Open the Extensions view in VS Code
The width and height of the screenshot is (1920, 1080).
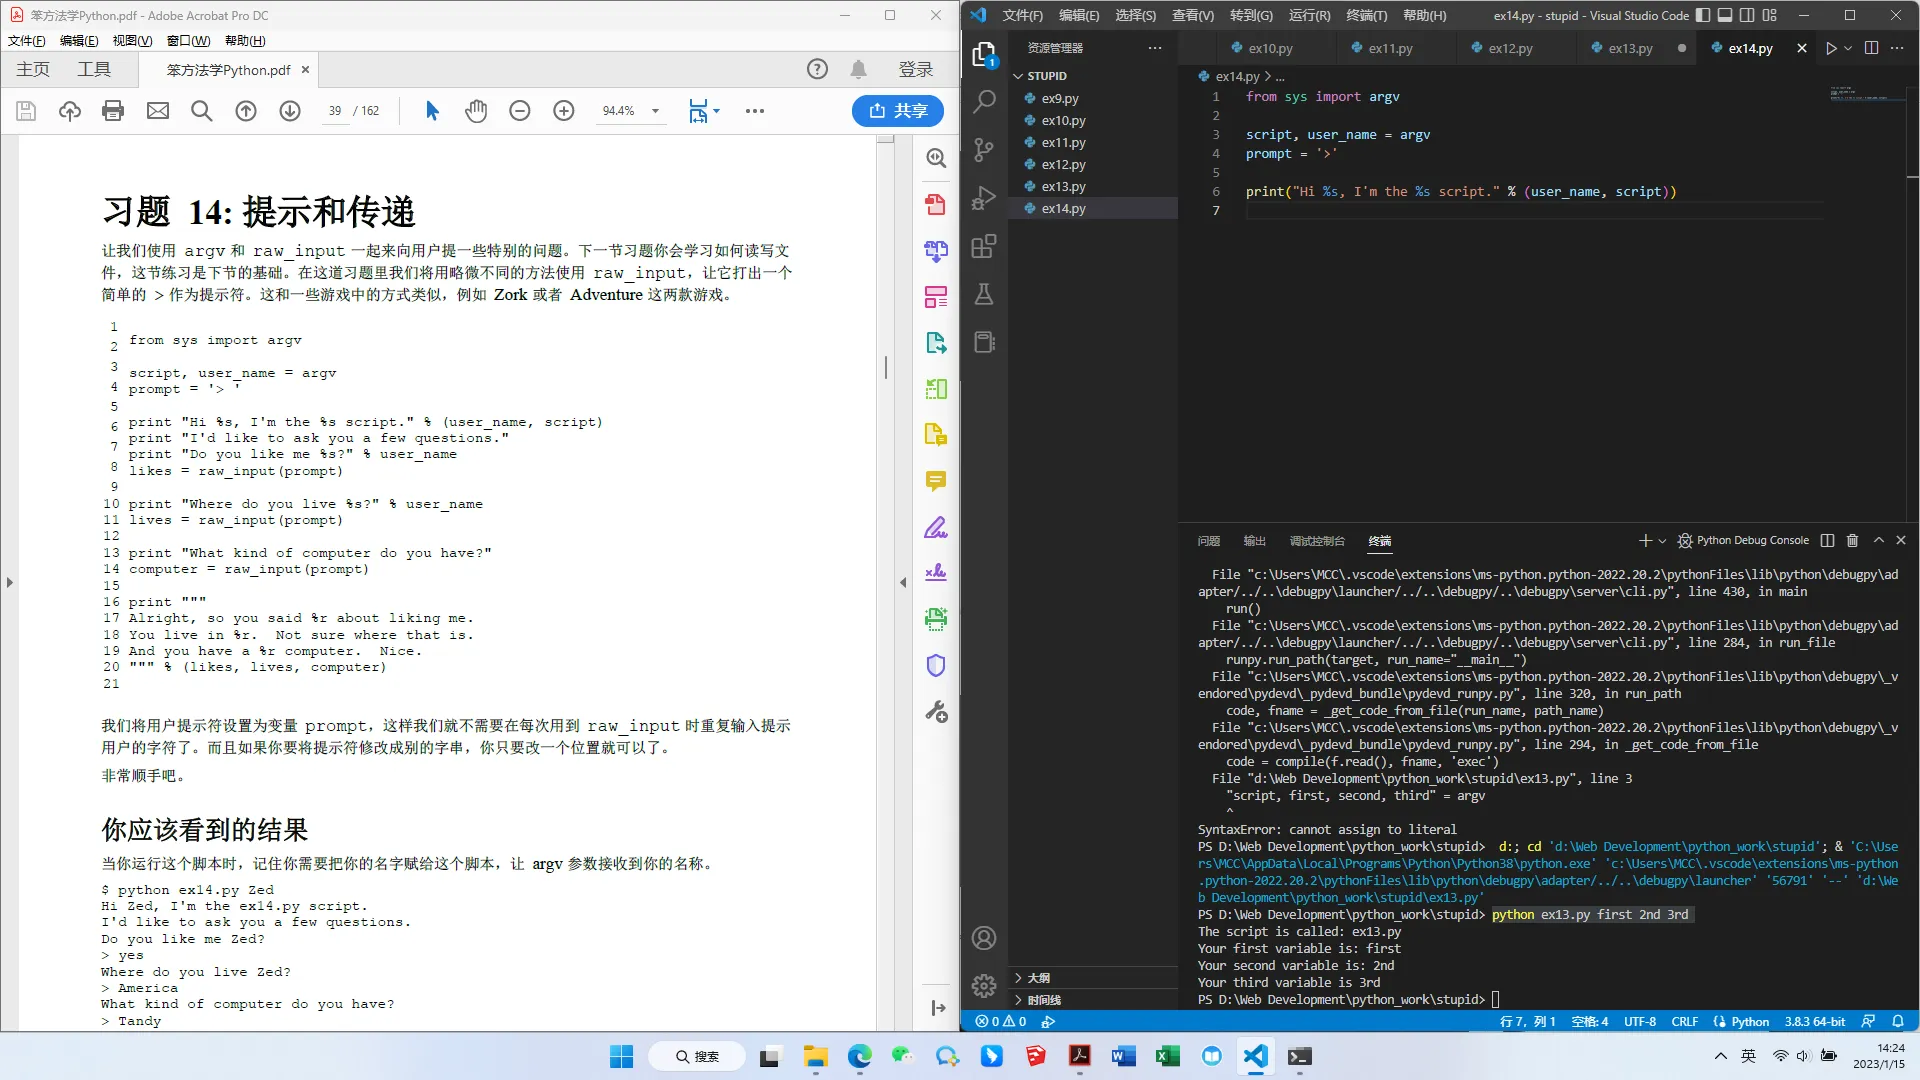(x=985, y=245)
